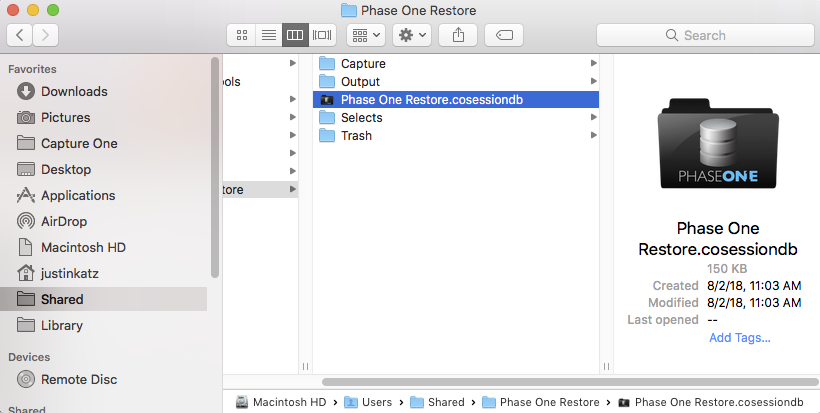Switch to column view
The width and height of the screenshot is (820, 413).
(295, 35)
